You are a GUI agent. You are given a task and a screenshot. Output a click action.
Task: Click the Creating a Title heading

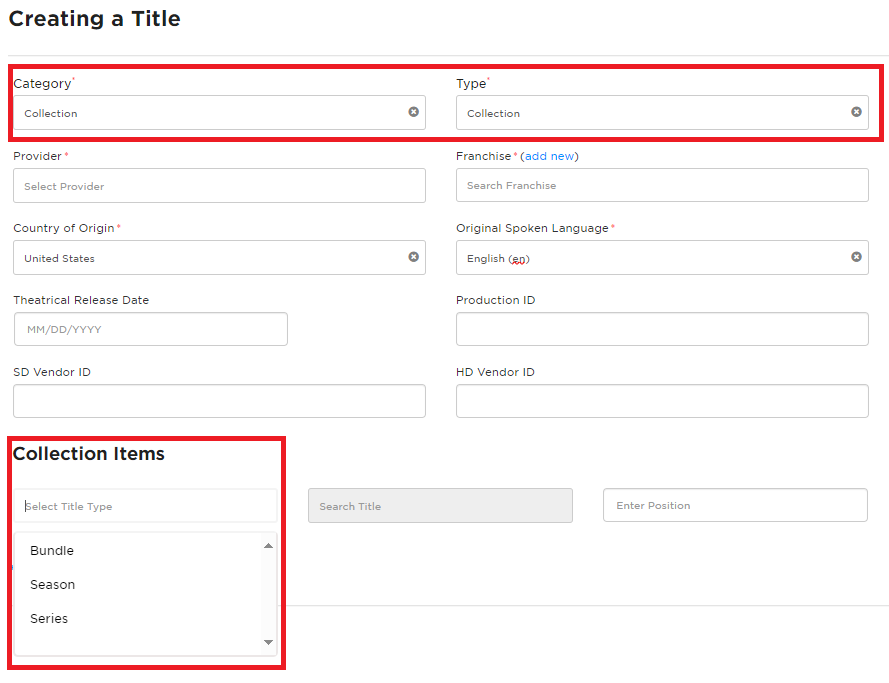[x=95, y=19]
